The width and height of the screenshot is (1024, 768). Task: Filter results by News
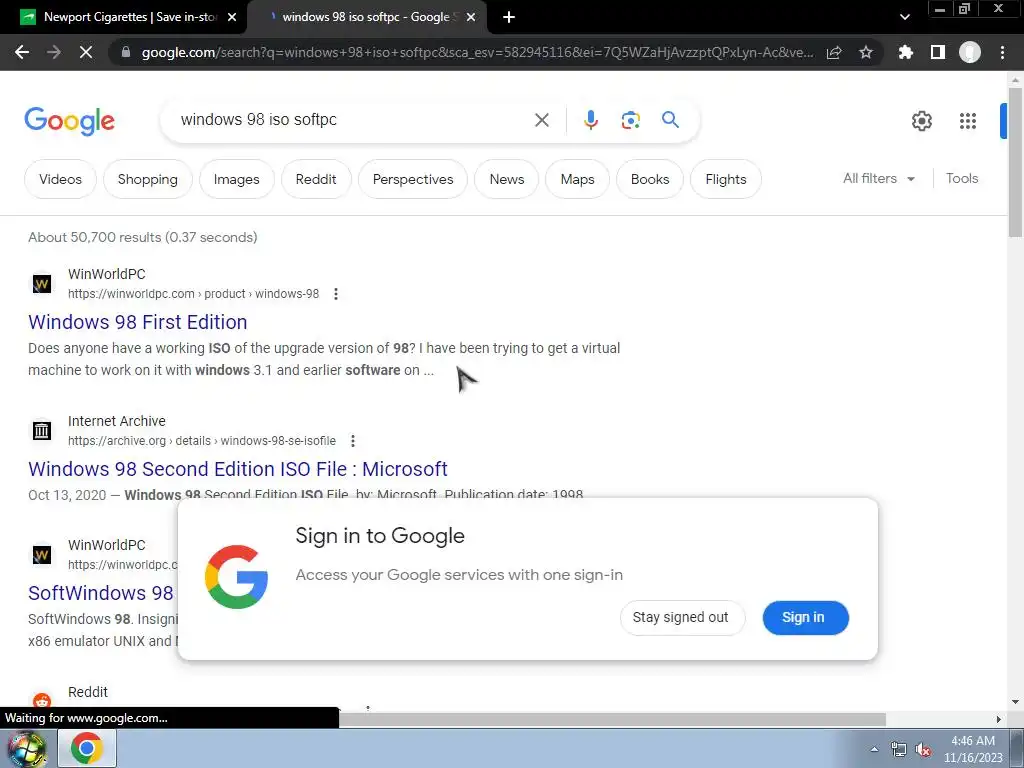[507, 179]
